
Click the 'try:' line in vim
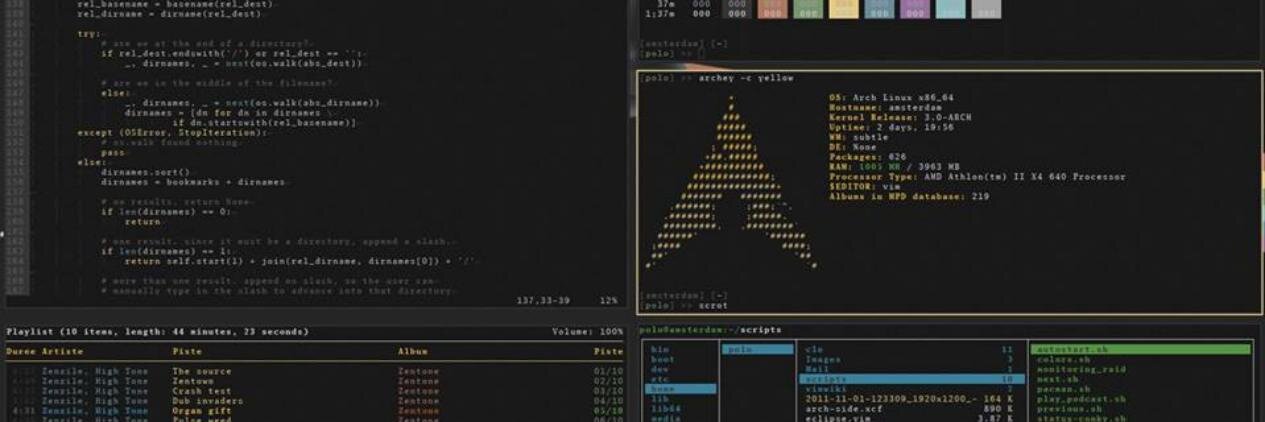pyautogui.click(x=88, y=34)
